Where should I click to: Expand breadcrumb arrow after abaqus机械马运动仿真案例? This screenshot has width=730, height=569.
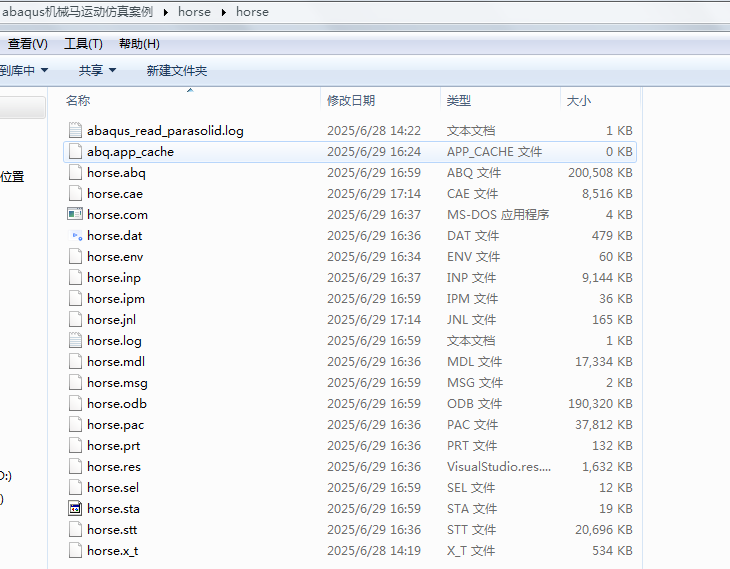(x=165, y=12)
